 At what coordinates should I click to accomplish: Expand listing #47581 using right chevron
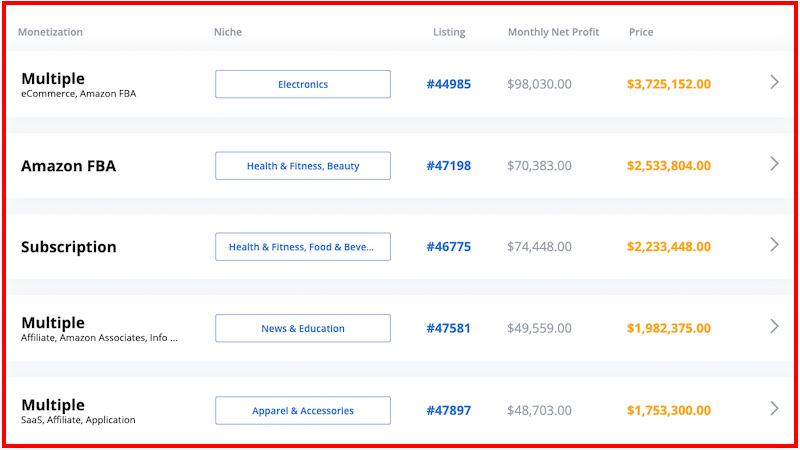click(774, 327)
